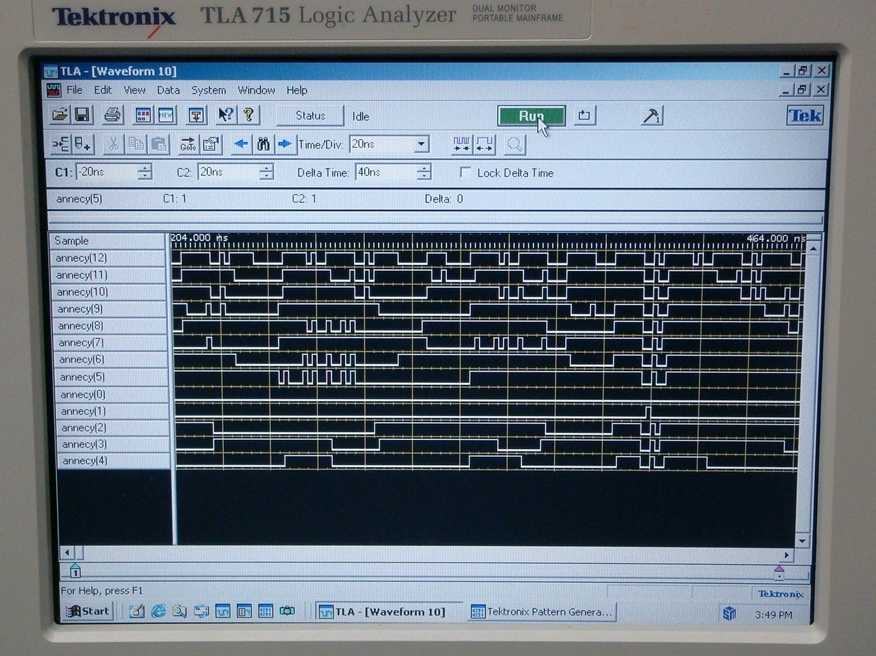Click the C2 cursor time spinner
Viewport: 876px width, 656px height.
[x=266, y=172]
